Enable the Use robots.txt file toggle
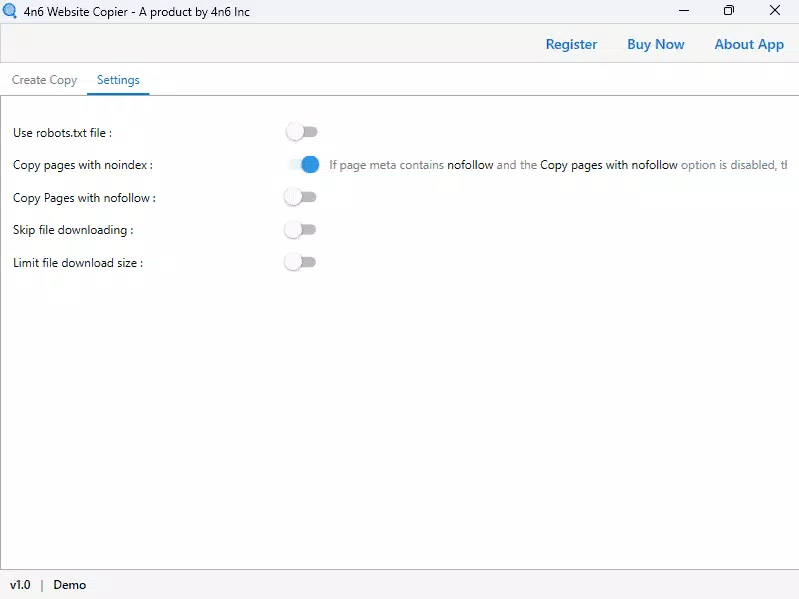 [x=302, y=132]
